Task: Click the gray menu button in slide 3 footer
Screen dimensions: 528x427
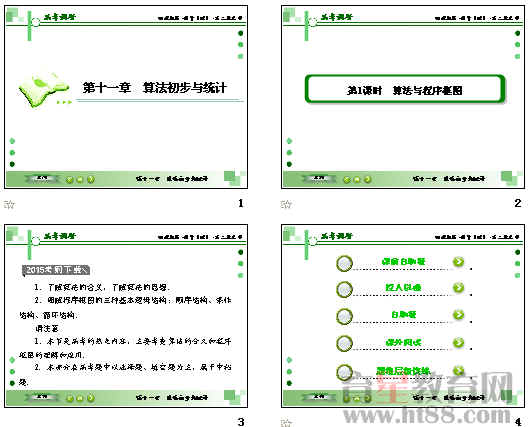Action: (42, 397)
